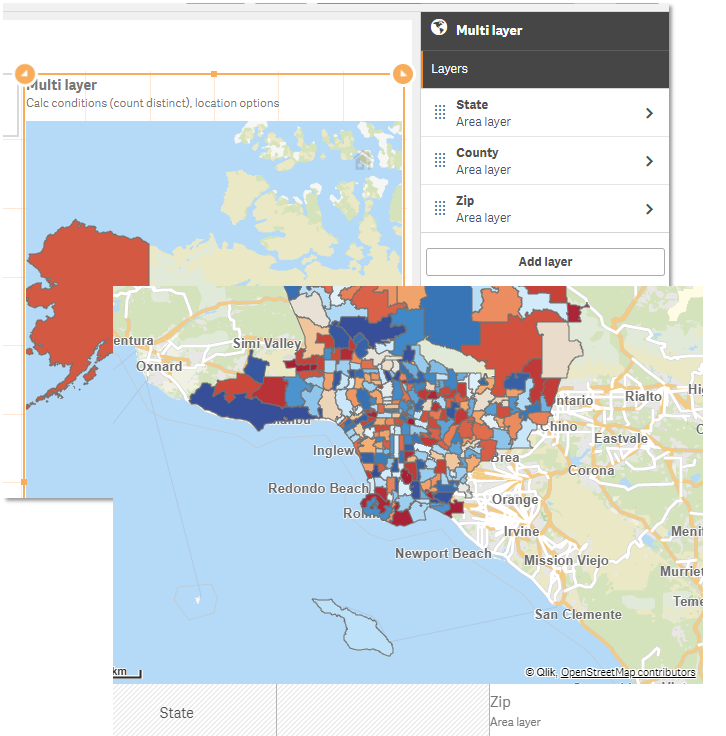Expand the Zip area layer settings
Image resolution: width=726 pixels, height=736 pixels.
coord(650,209)
